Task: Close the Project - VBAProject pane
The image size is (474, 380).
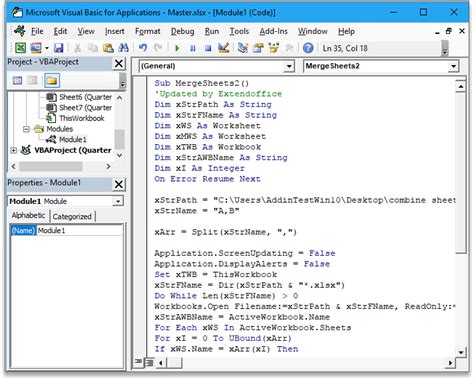Action: pos(119,63)
